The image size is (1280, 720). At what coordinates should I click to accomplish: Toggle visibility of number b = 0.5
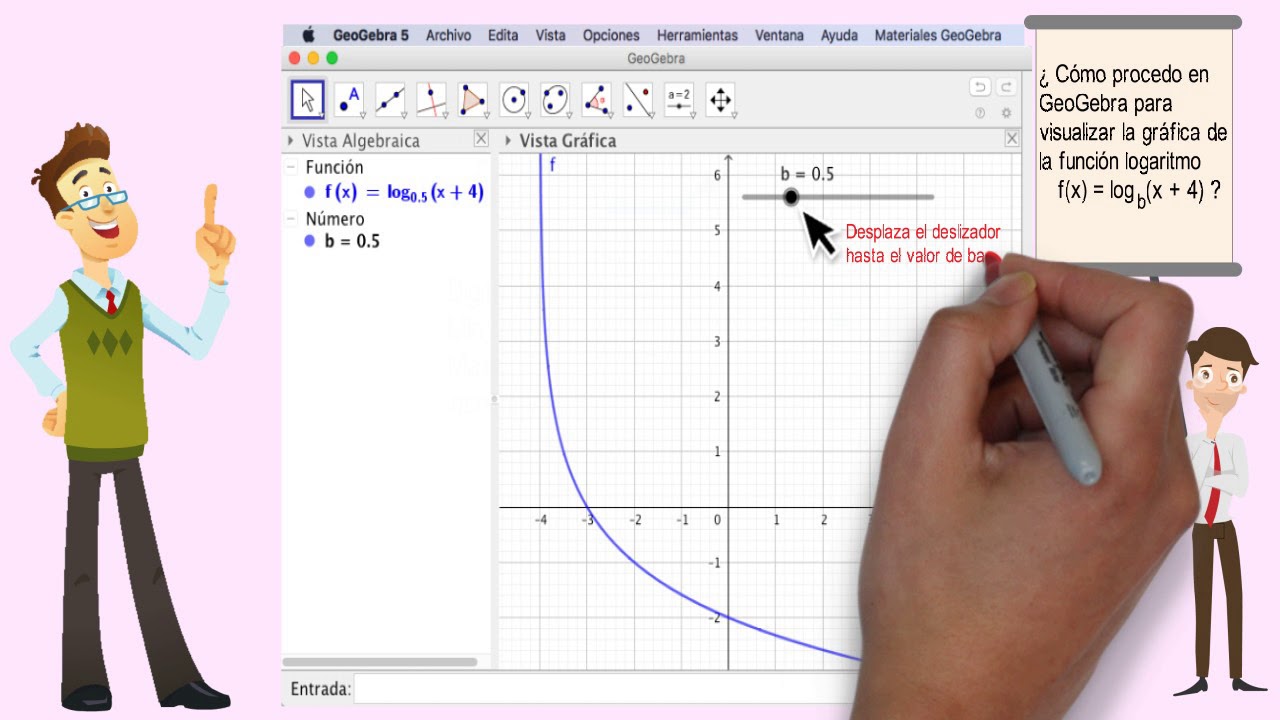tap(310, 241)
